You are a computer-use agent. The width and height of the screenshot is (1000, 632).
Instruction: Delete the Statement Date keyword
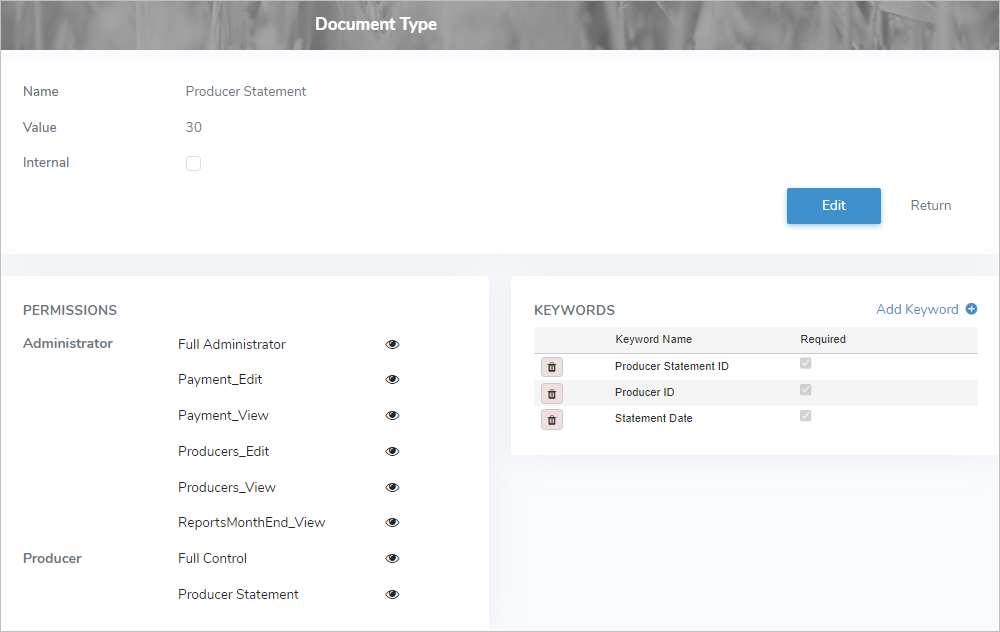[x=551, y=418]
